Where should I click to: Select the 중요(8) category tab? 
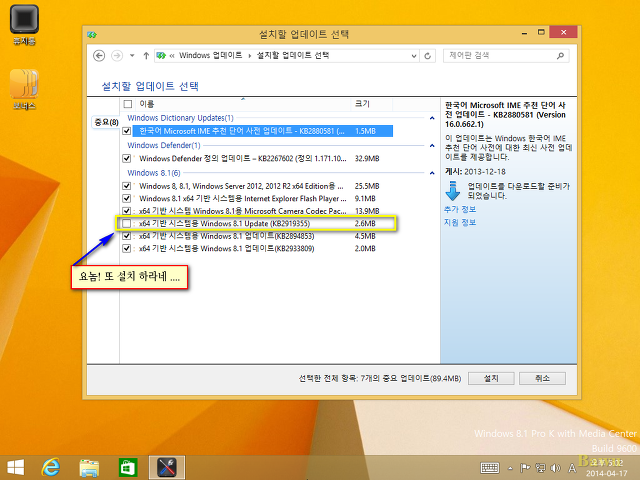(106, 122)
